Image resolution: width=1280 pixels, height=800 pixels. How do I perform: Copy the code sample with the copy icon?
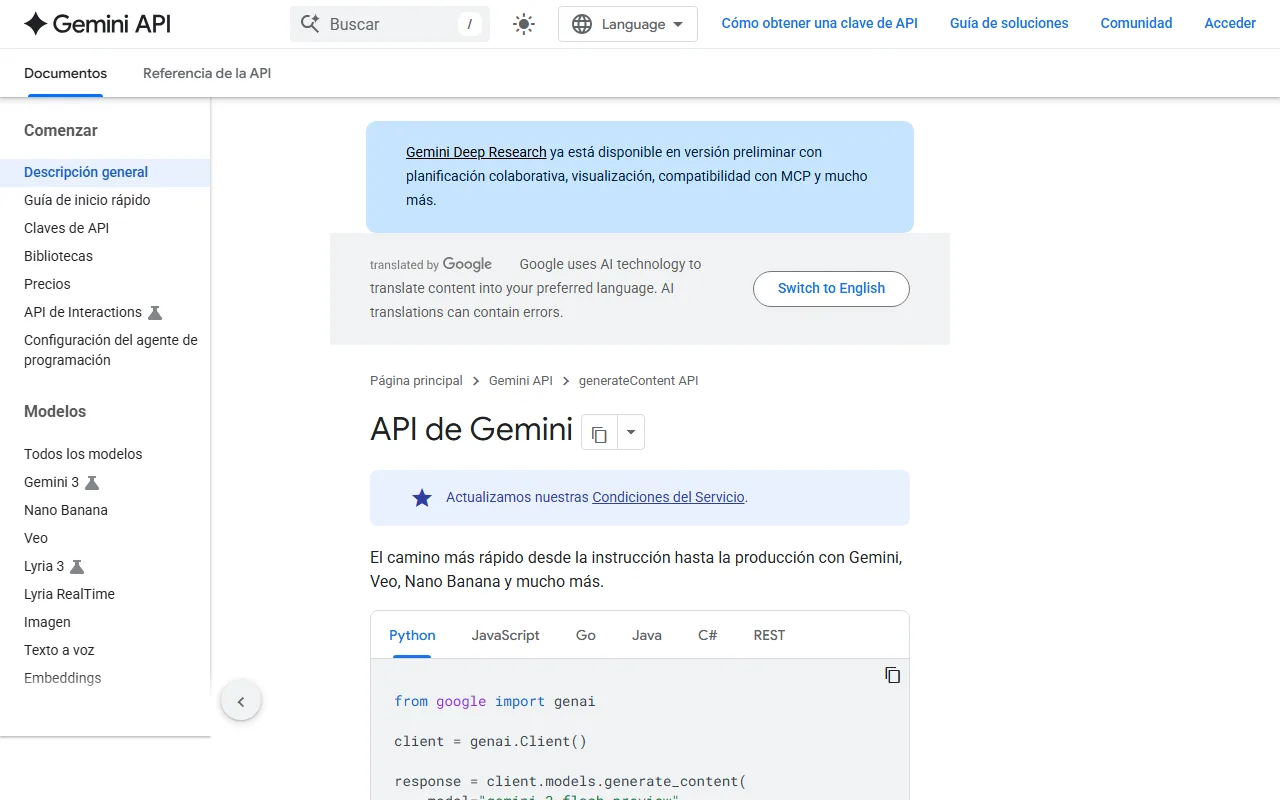893,675
